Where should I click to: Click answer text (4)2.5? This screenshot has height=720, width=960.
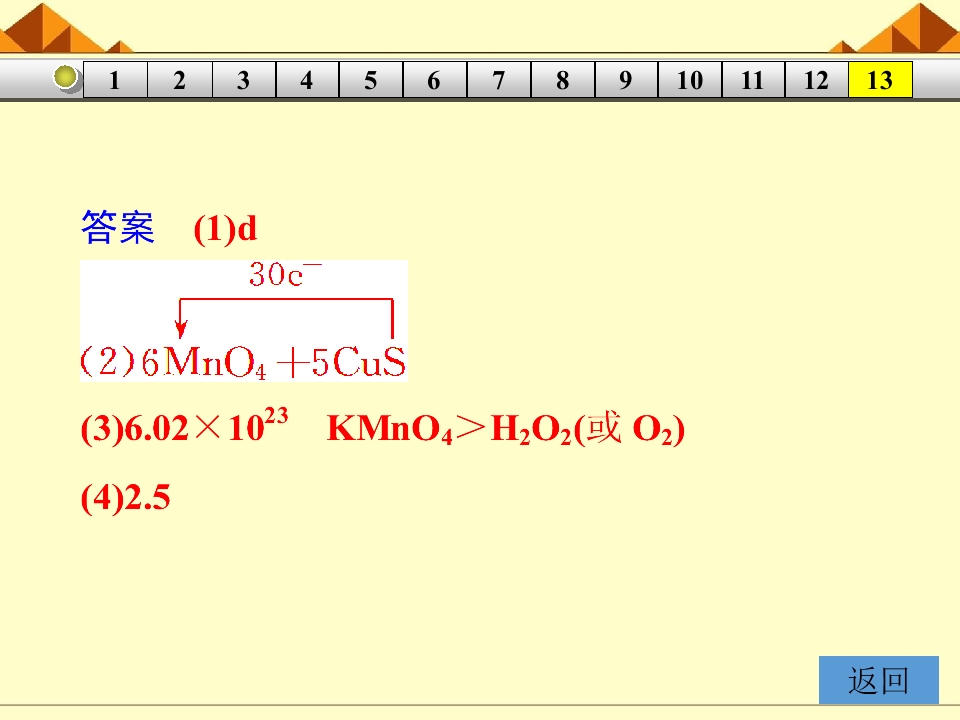[126, 497]
